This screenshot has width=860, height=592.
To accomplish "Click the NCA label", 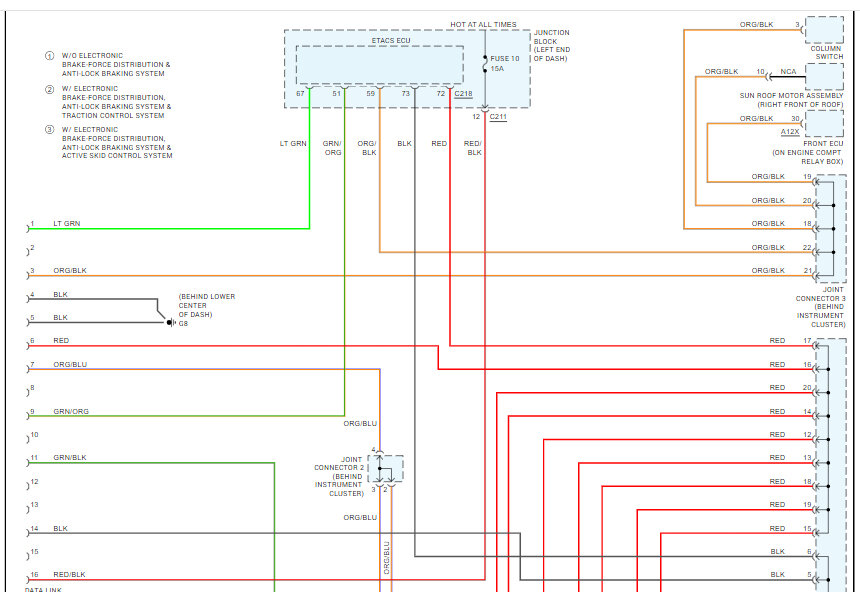I will coord(788,72).
